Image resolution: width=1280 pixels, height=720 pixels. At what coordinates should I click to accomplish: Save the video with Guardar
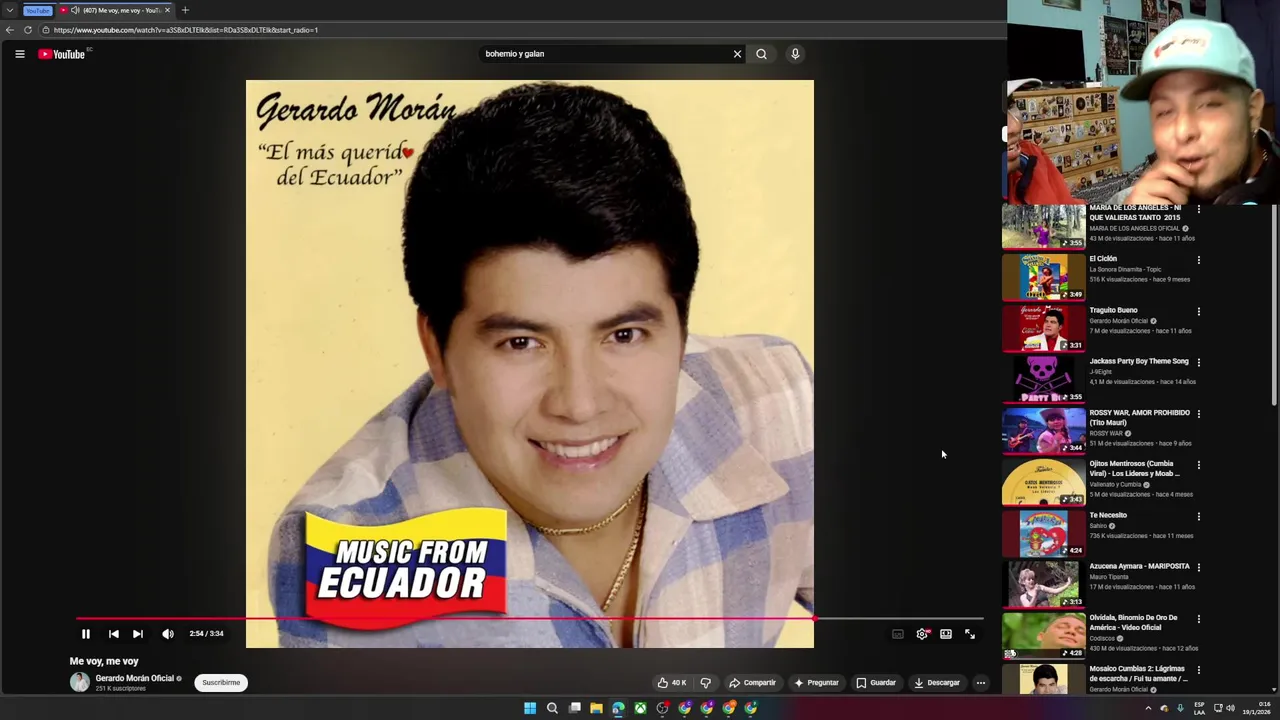876,683
